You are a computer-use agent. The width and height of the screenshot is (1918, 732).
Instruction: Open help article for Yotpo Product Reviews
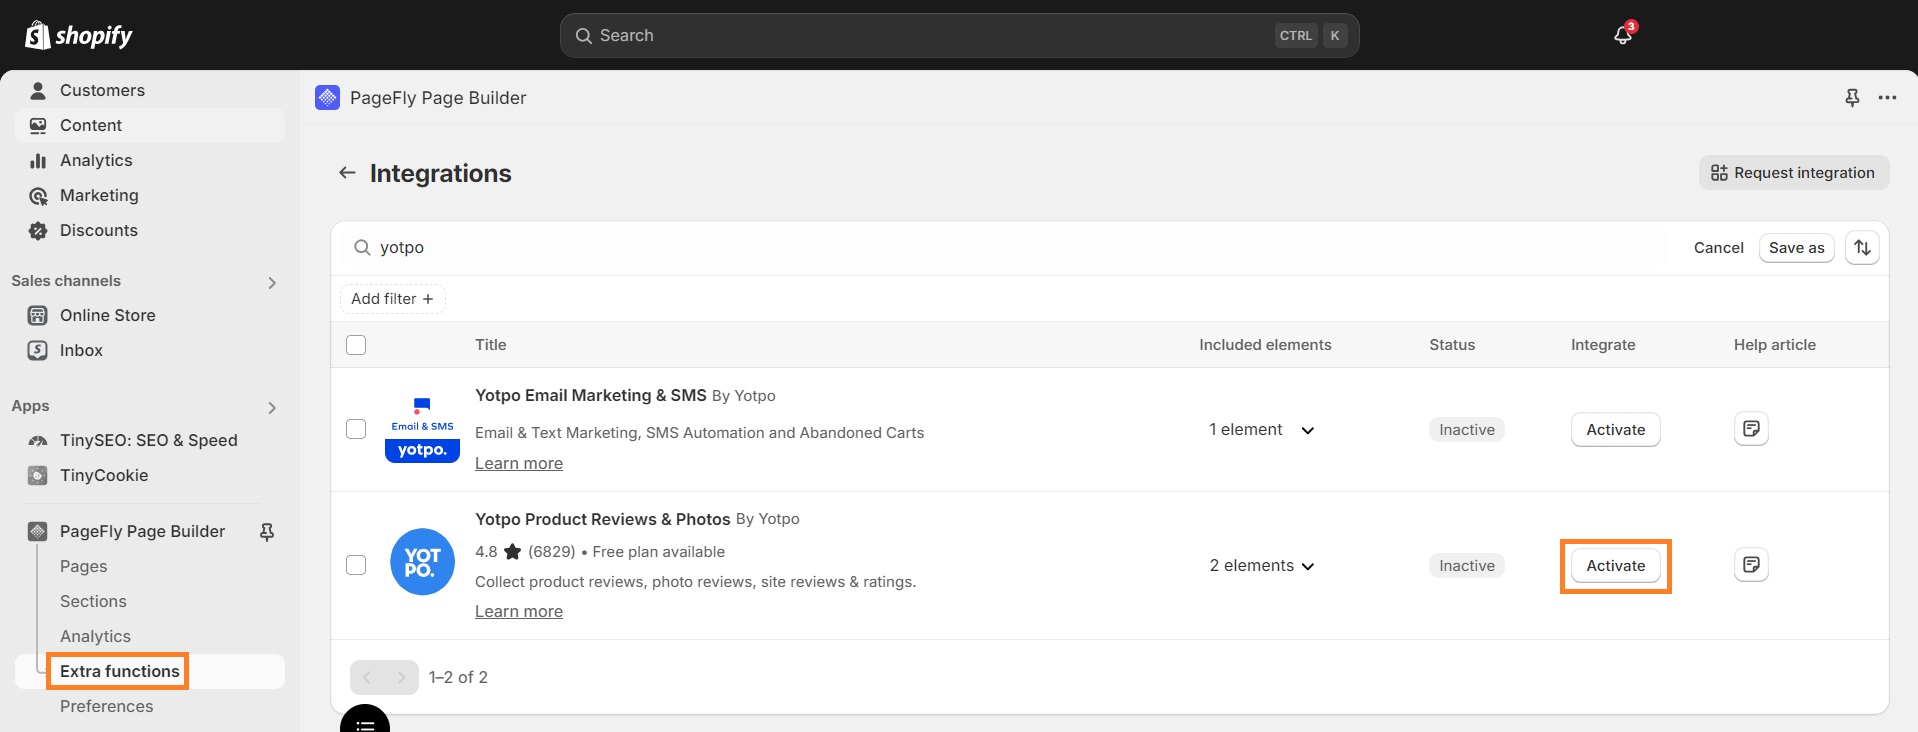point(1751,565)
